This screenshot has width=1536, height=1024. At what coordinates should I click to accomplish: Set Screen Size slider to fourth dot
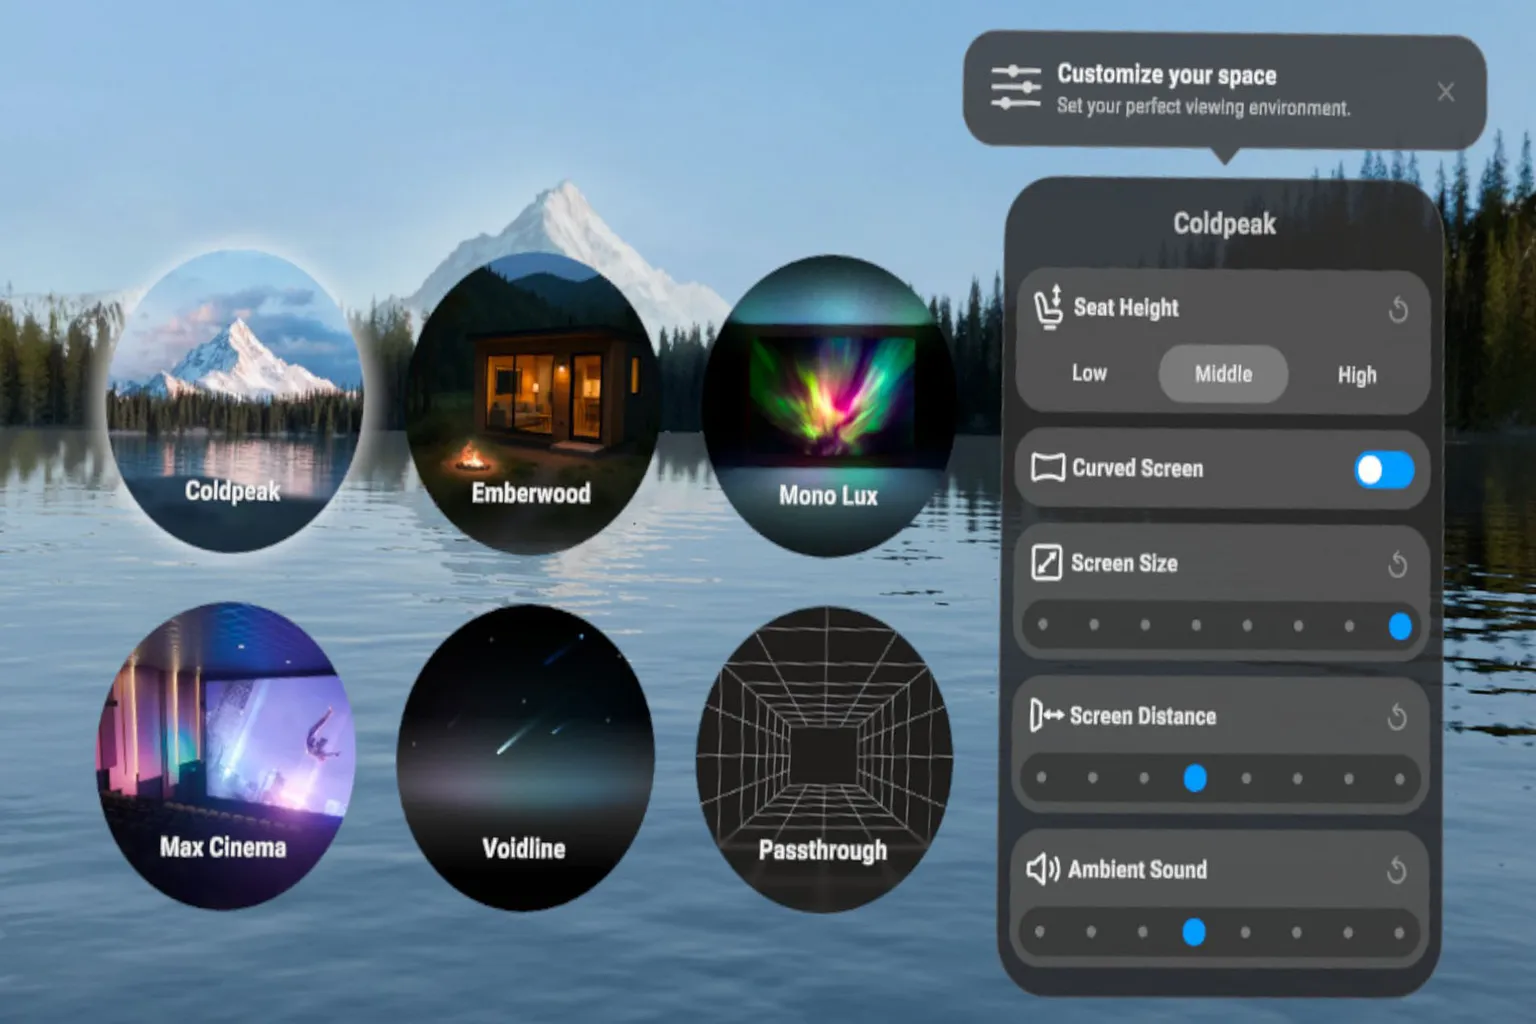click(x=1196, y=625)
